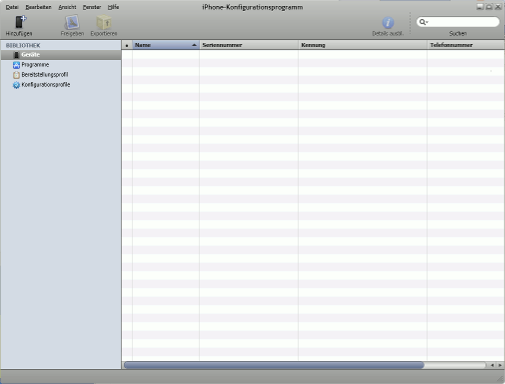Click the Freigeben toolbar icon
The width and height of the screenshot is (505, 384).
click(x=72, y=23)
